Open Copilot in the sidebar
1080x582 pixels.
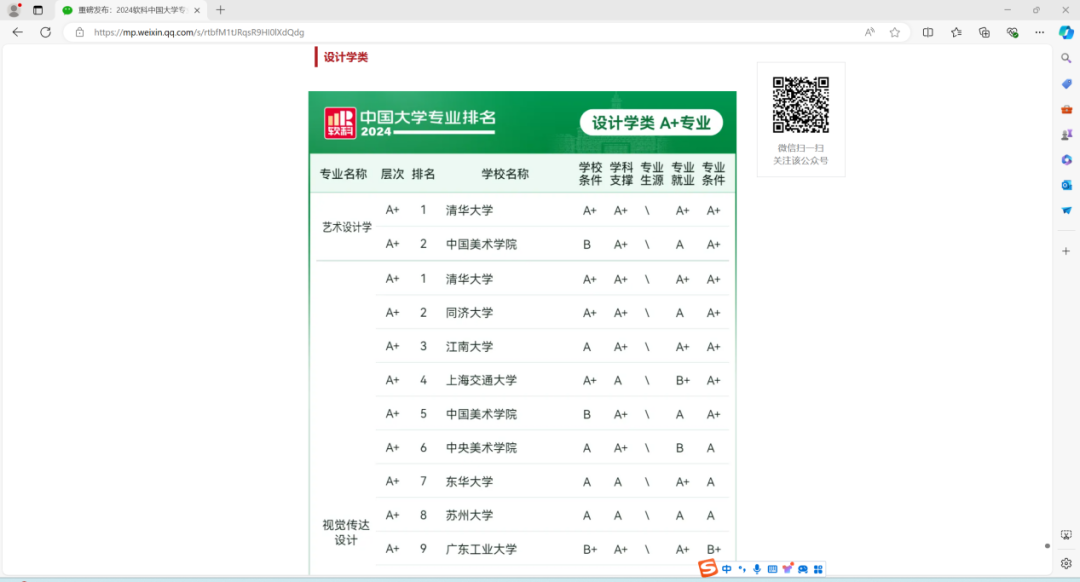1066,32
